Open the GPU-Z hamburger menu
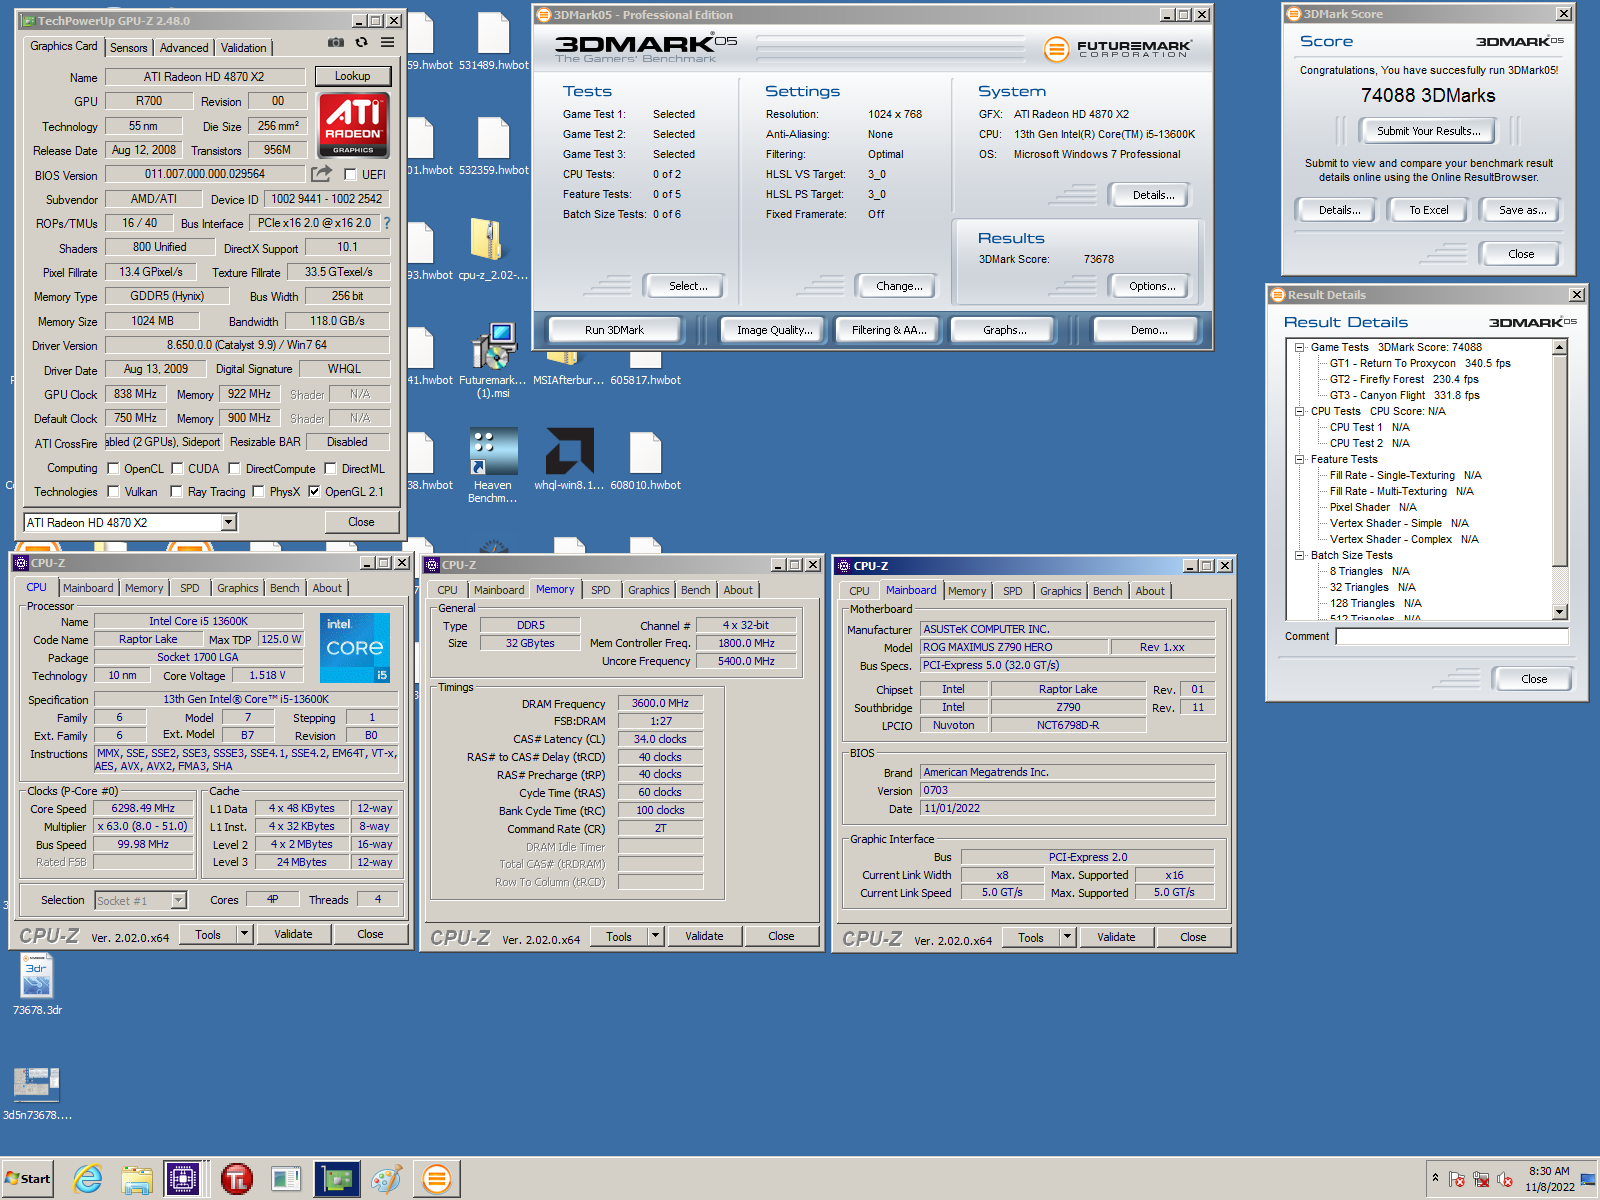This screenshot has width=1600, height=1200. (387, 43)
